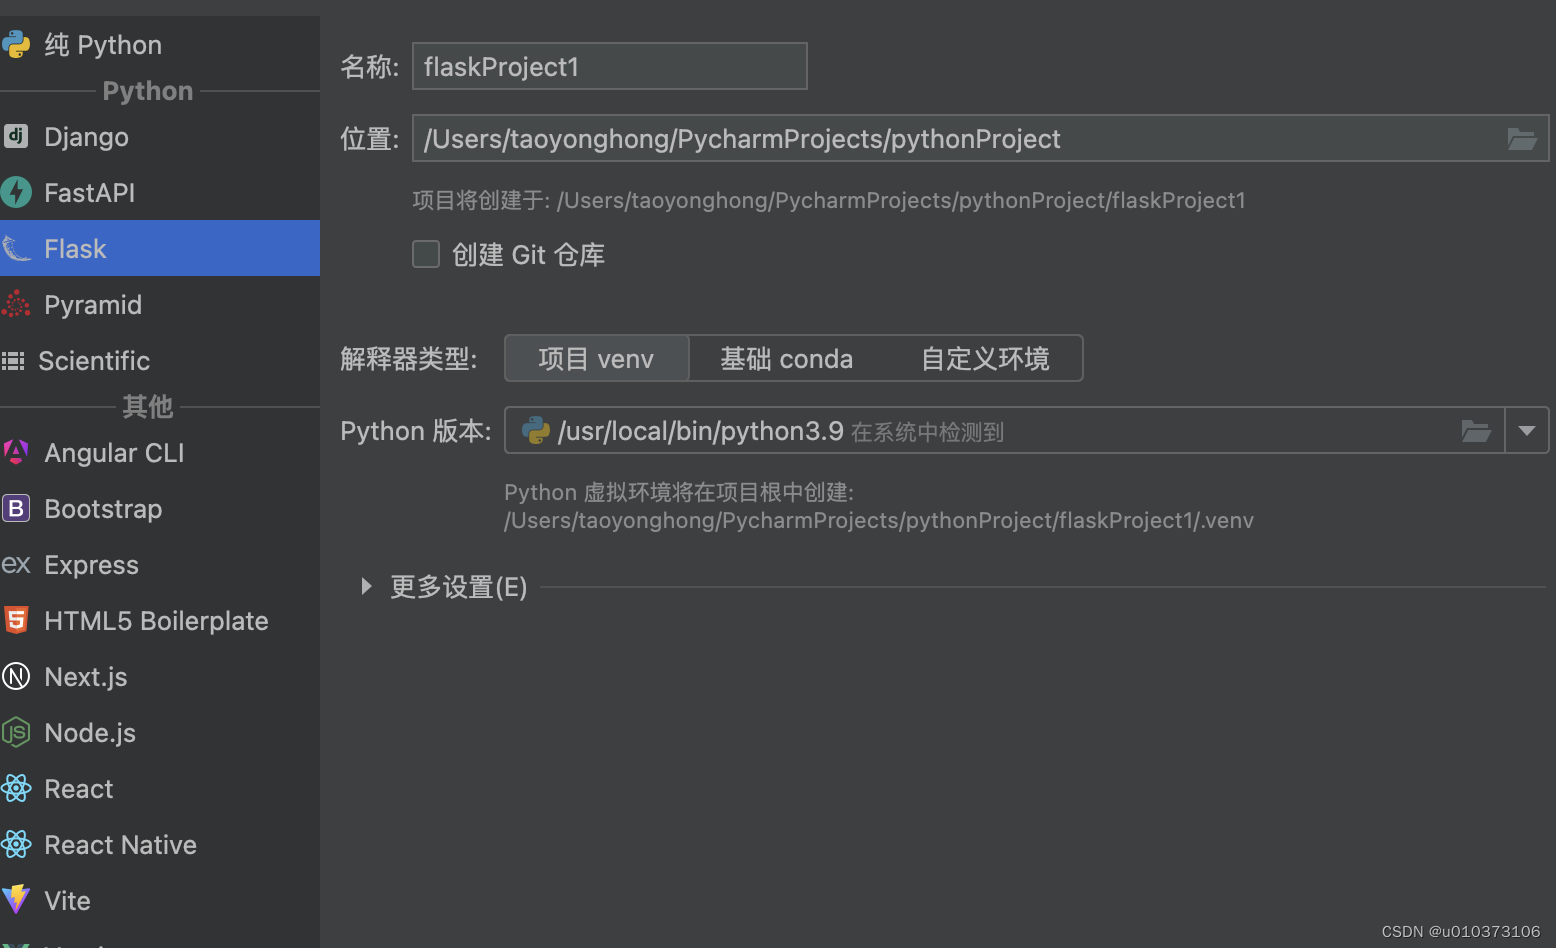
Task: Select Angular CLI project type
Action: (160, 452)
